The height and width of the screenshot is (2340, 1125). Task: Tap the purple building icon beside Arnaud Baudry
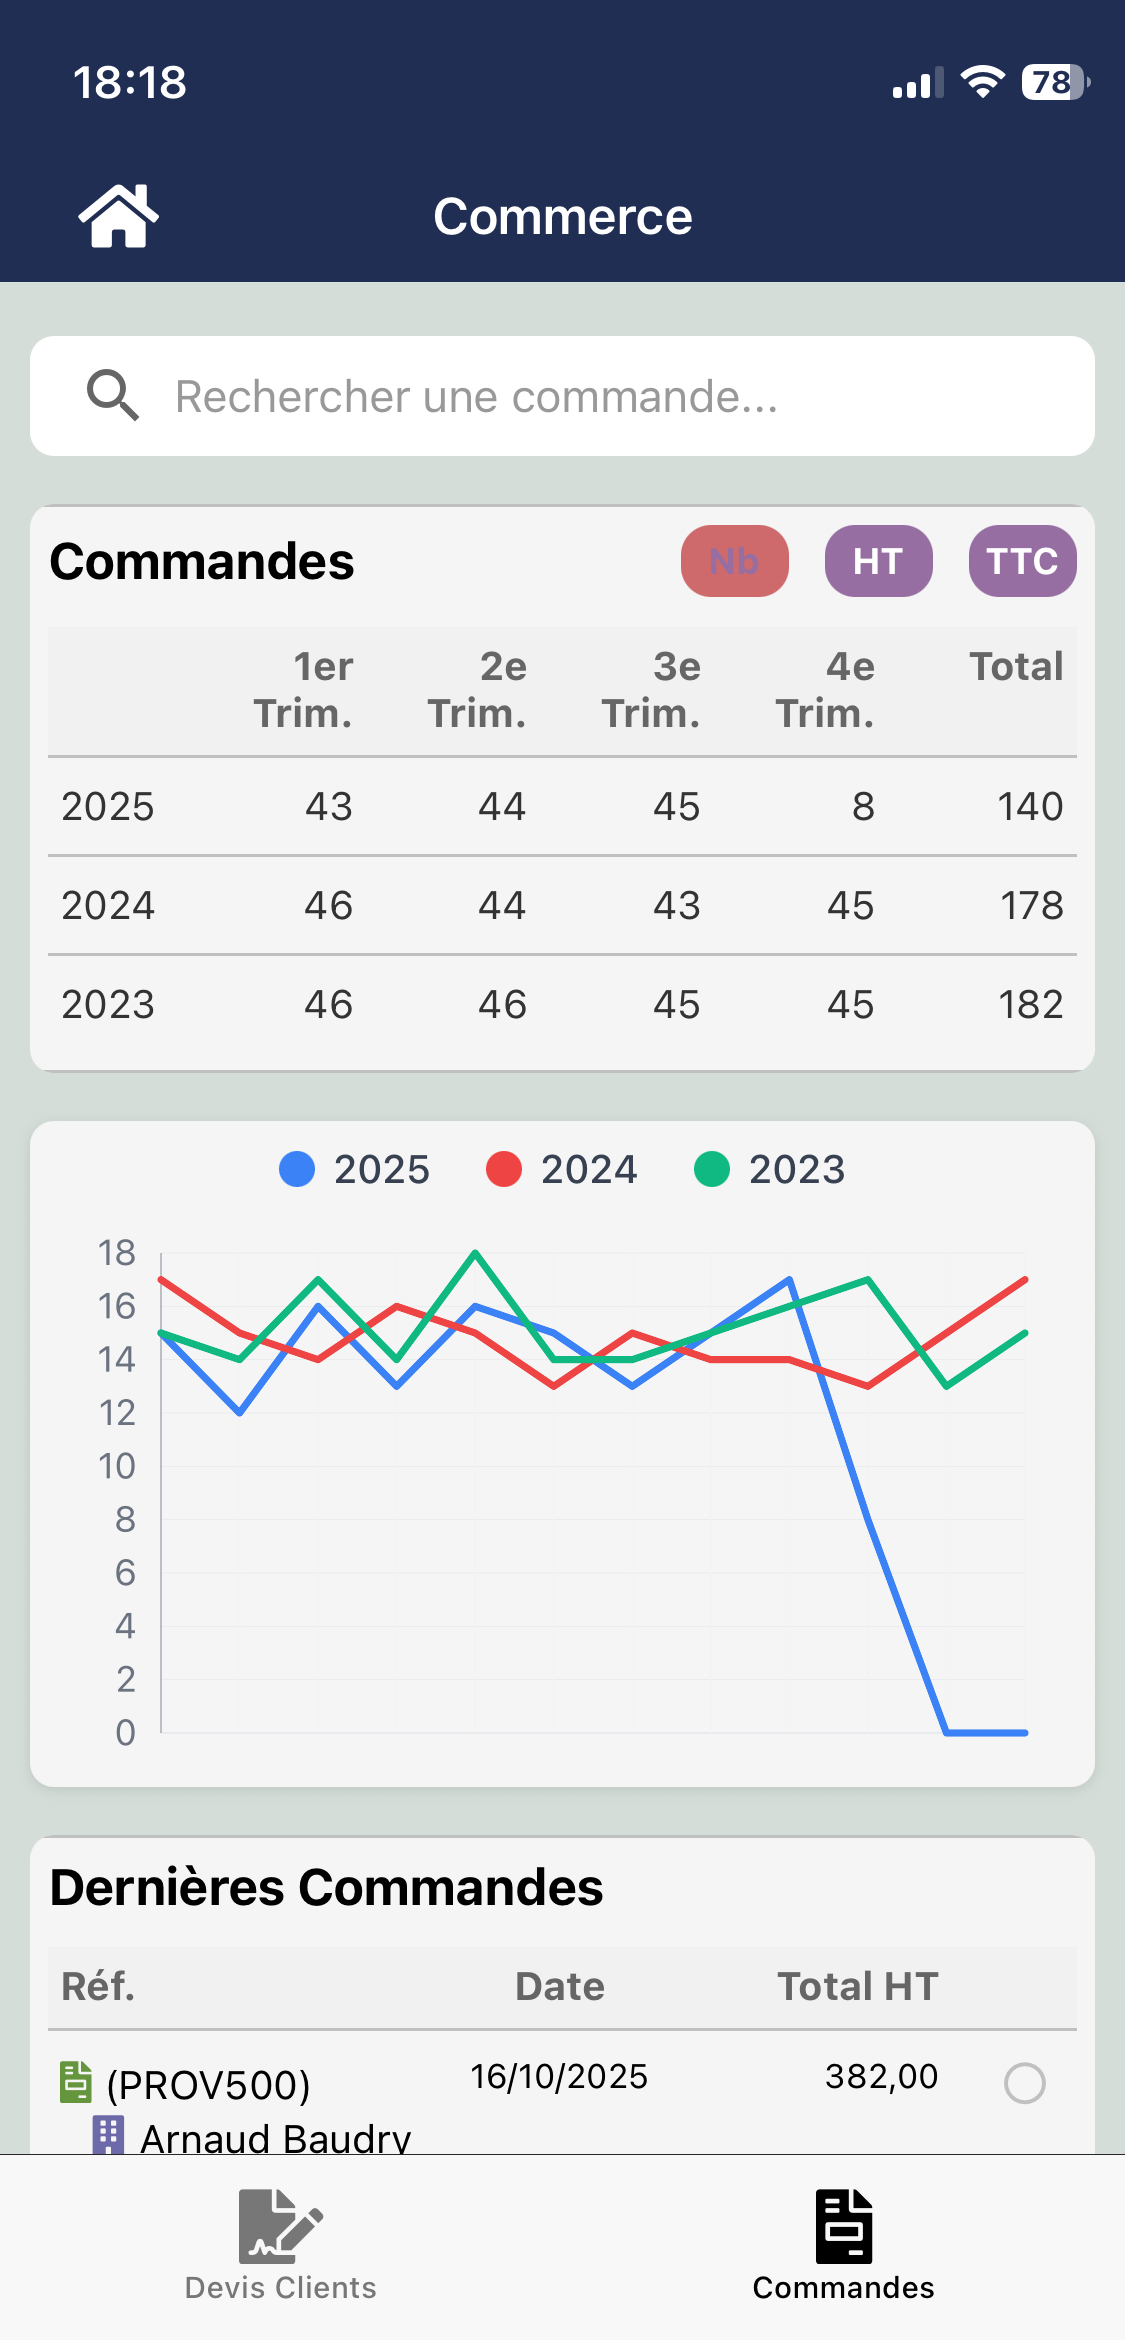pyautogui.click(x=108, y=2135)
